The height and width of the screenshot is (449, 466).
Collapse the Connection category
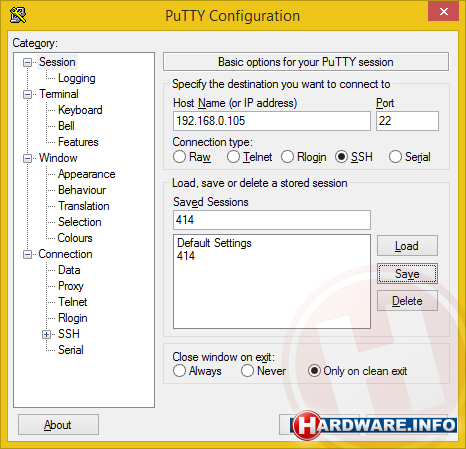pyautogui.click(x=27, y=254)
